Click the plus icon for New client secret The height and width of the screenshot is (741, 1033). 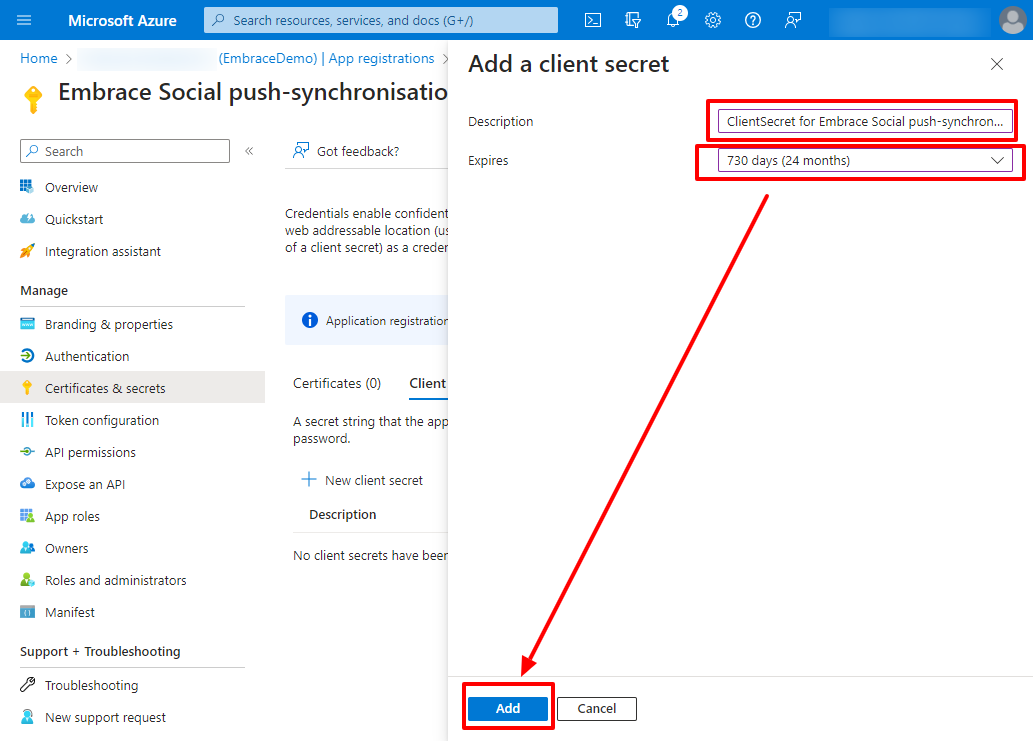point(308,480)
